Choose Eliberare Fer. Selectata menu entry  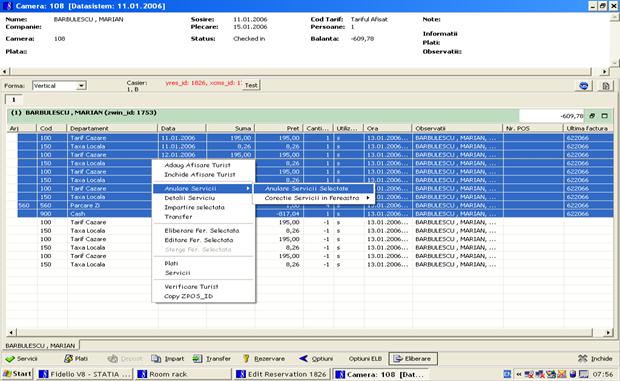tap(203, 231)
